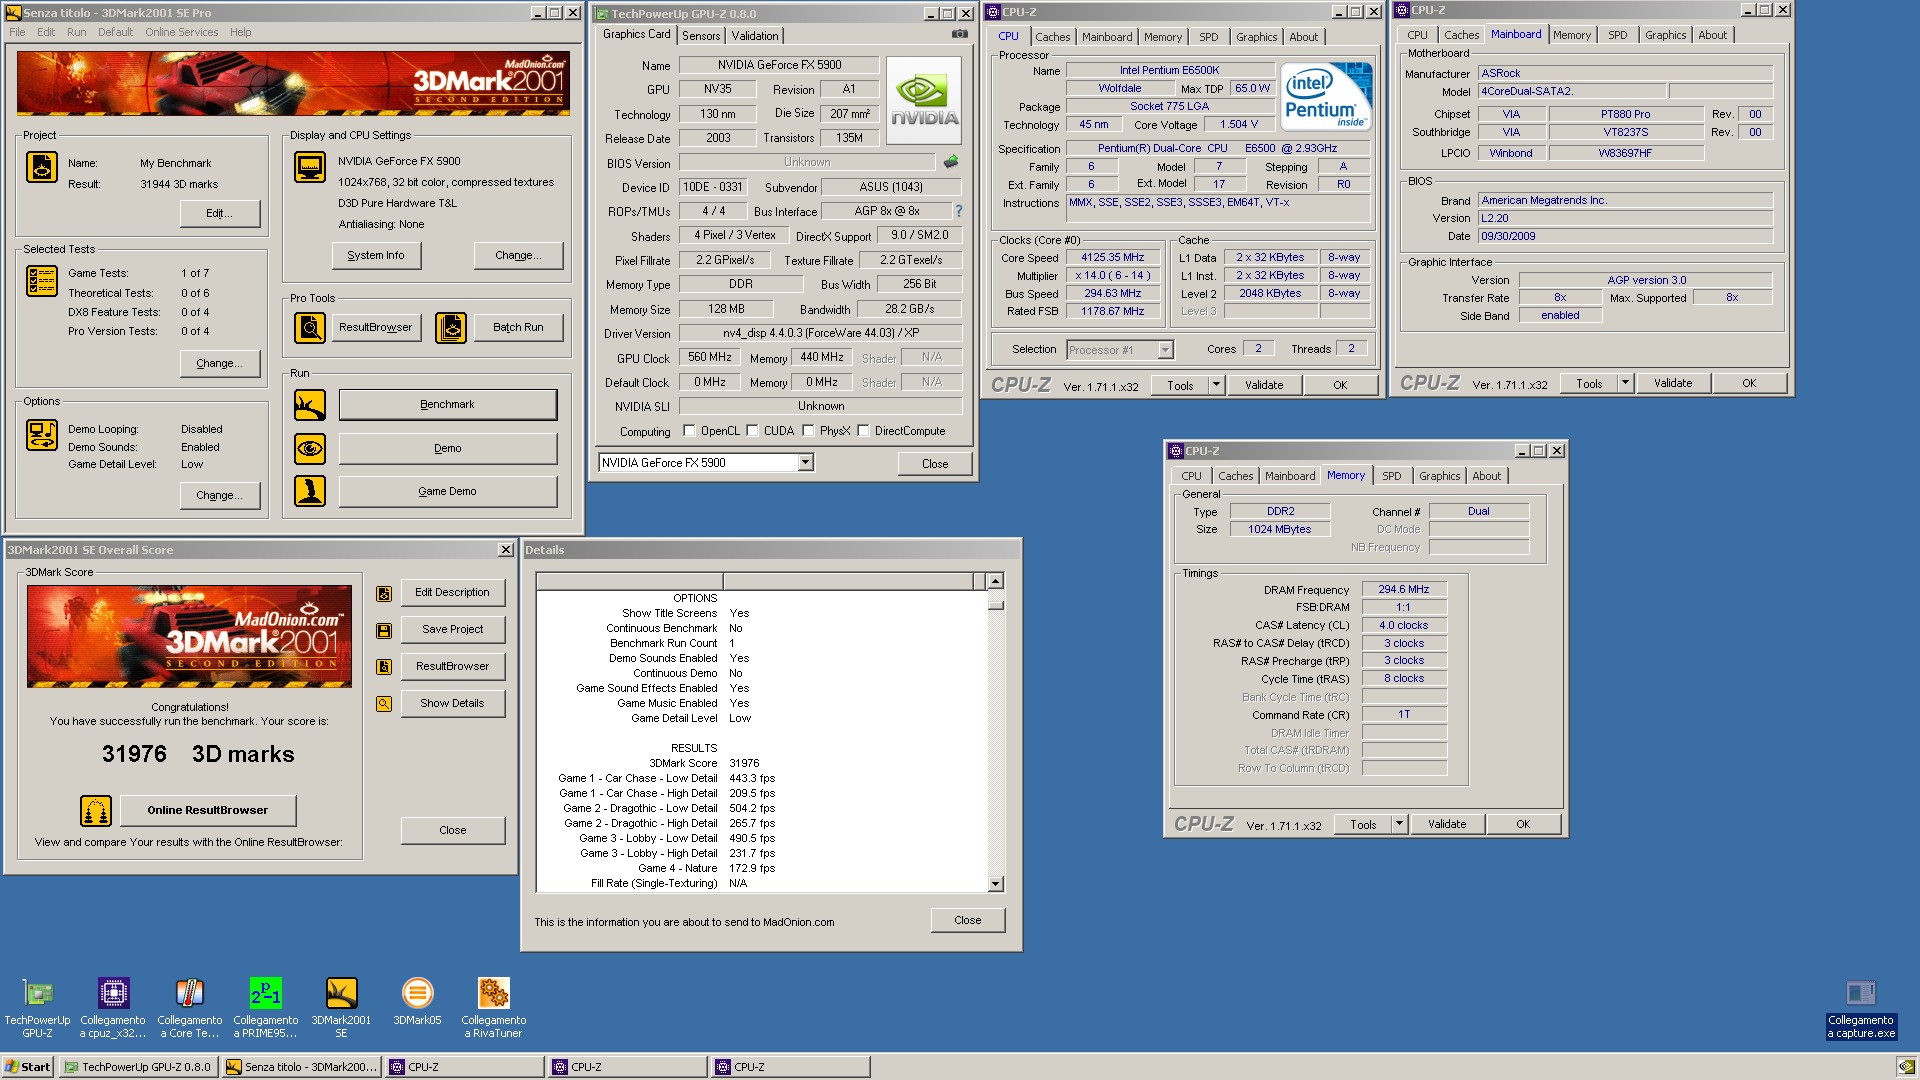Click the floppy icon beside Save Project

[384, 630]
